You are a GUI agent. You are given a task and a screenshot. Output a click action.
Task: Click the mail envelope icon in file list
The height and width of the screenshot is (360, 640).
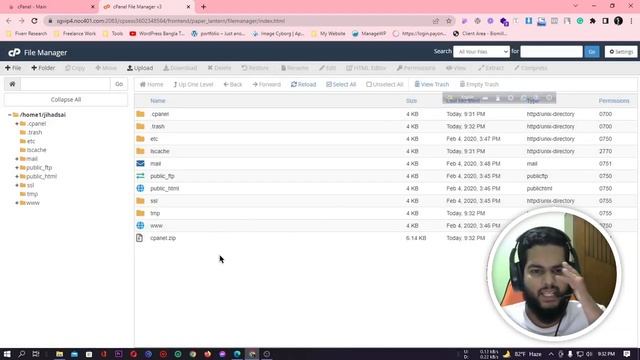140,163
